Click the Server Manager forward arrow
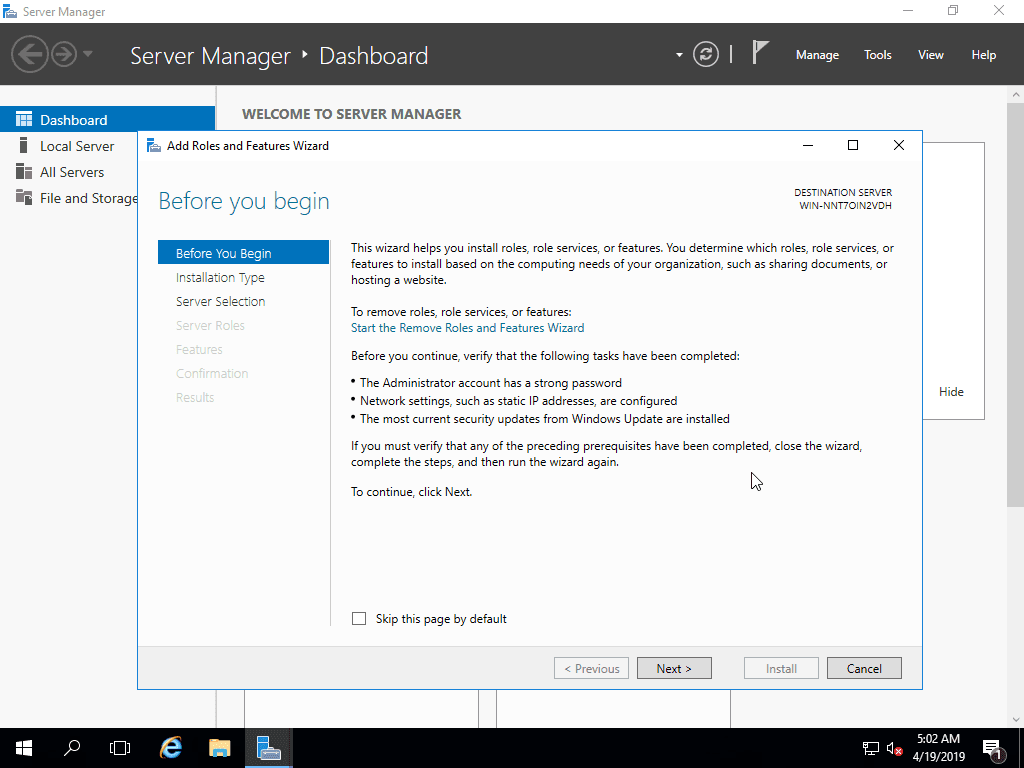Screen dimensions: 1024x768 [64, 54]
